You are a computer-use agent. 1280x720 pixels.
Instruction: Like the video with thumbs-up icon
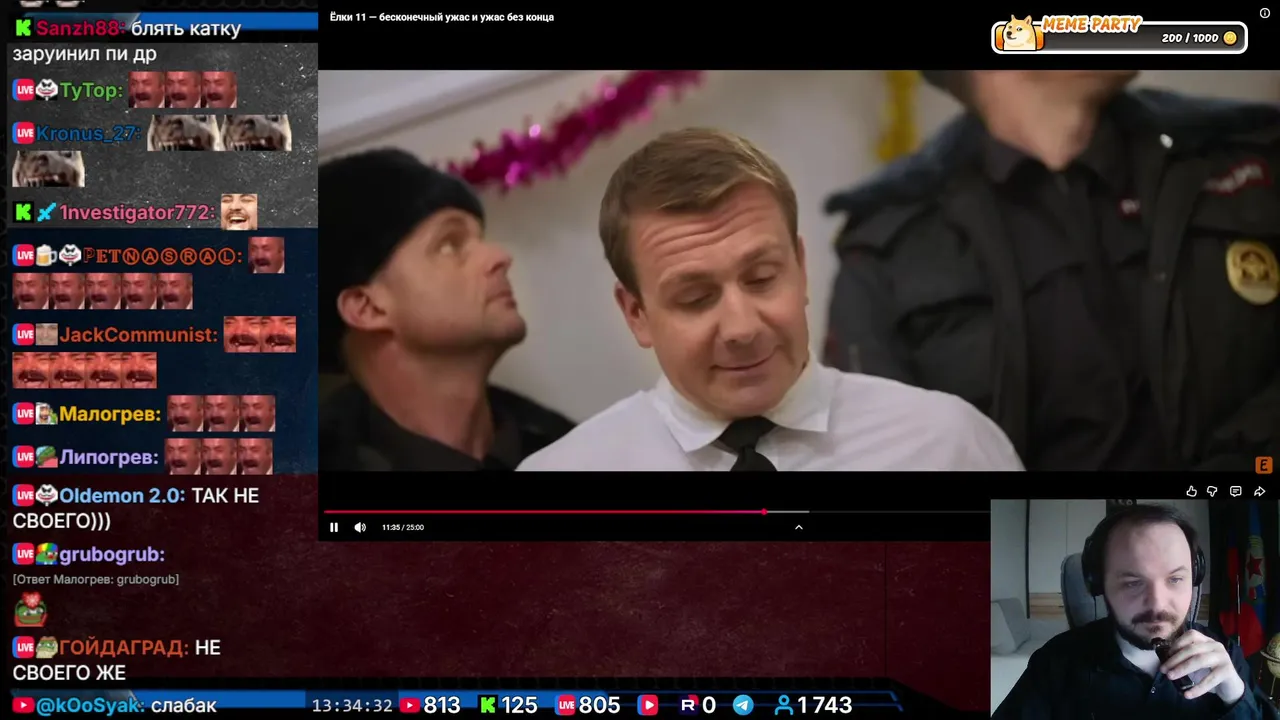pos(1191,491)
